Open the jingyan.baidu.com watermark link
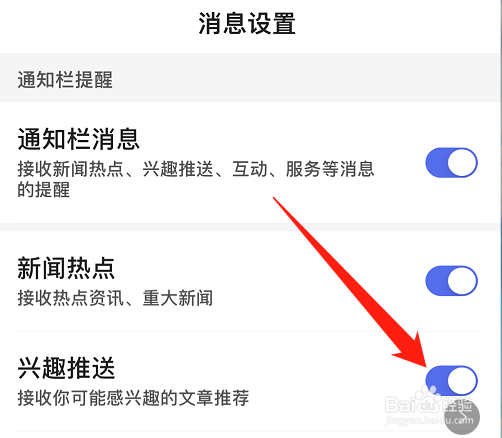The image size is (502, 438). coord(429,421)
